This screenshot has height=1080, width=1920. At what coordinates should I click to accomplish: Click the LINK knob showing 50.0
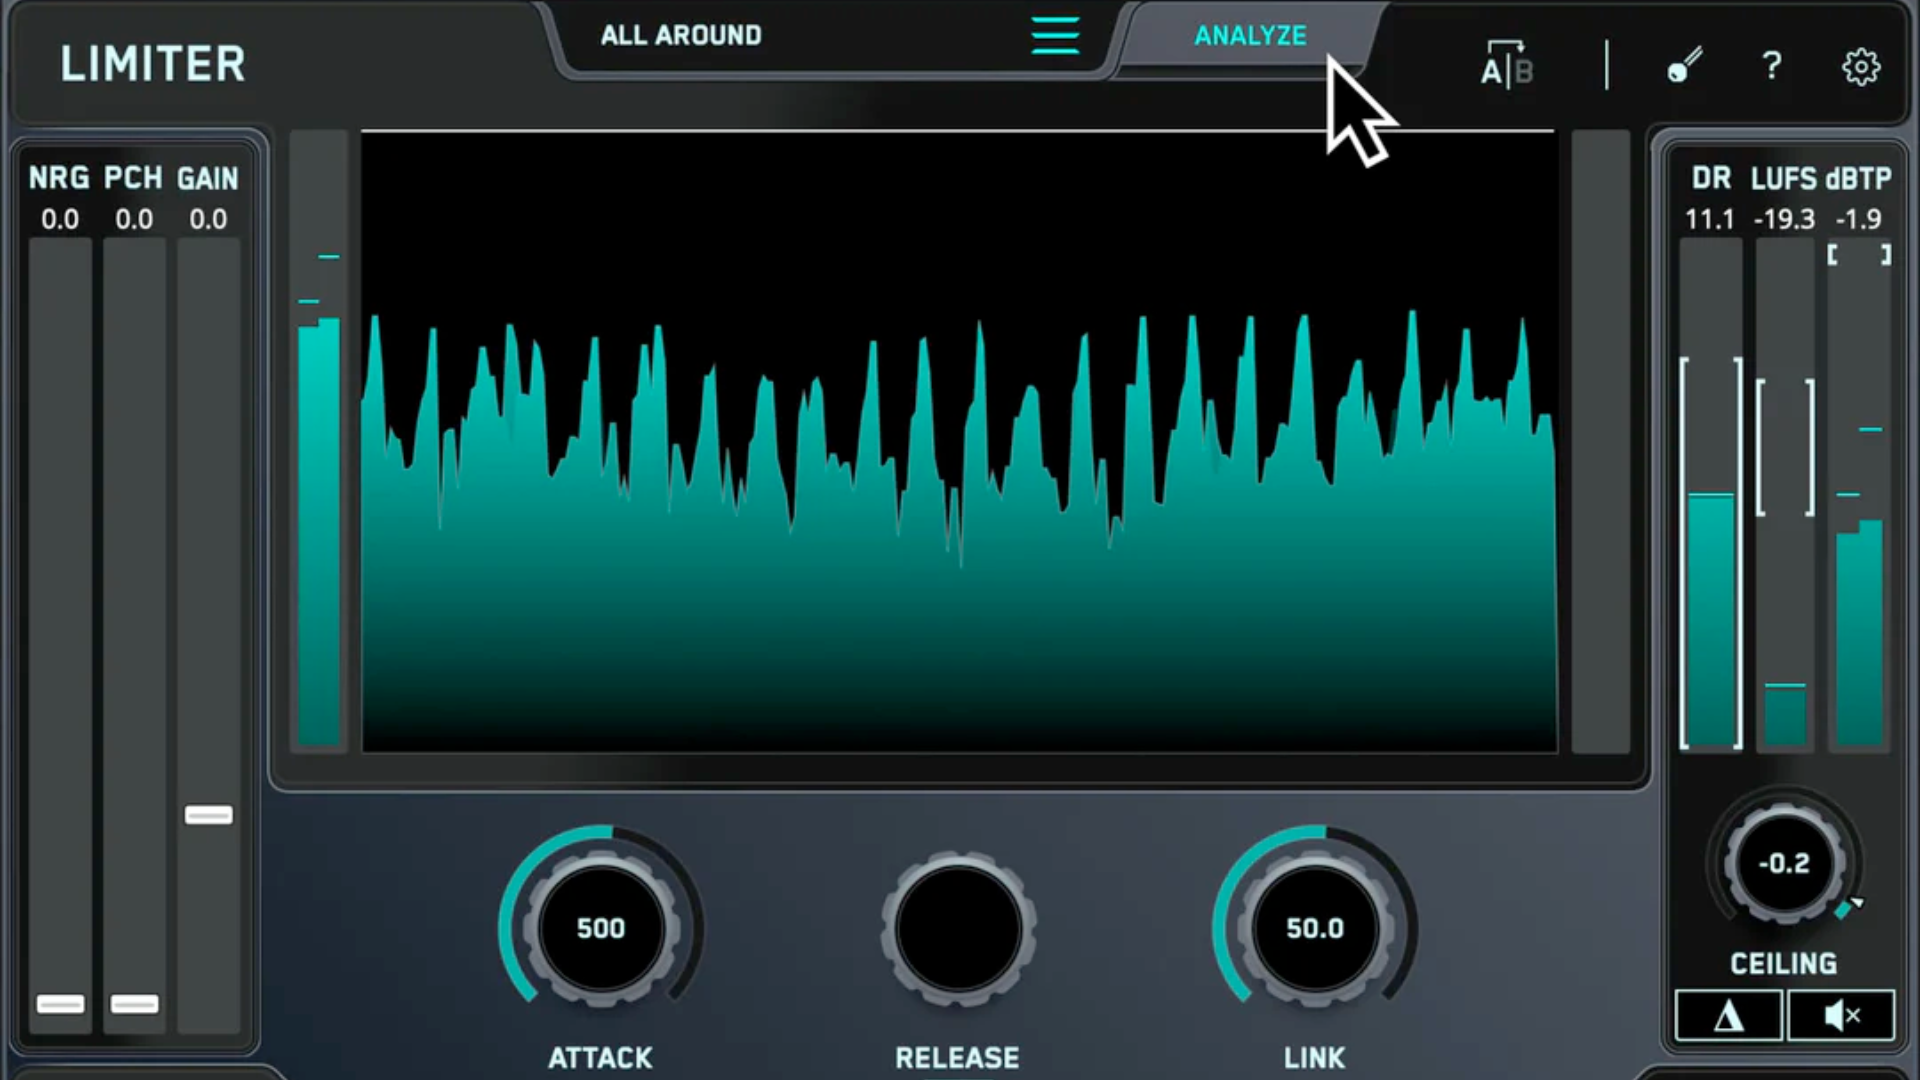1314,928
